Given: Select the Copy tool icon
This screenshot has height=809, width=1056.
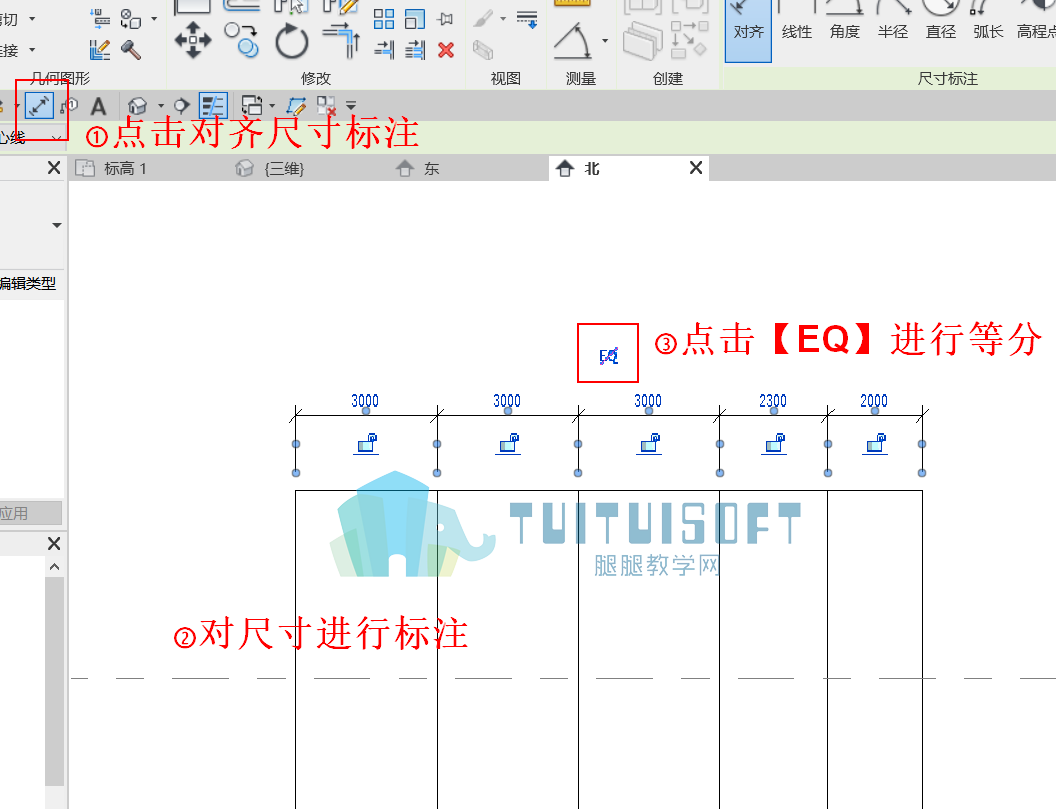Looking at the screenshot, I should (241, 40).
